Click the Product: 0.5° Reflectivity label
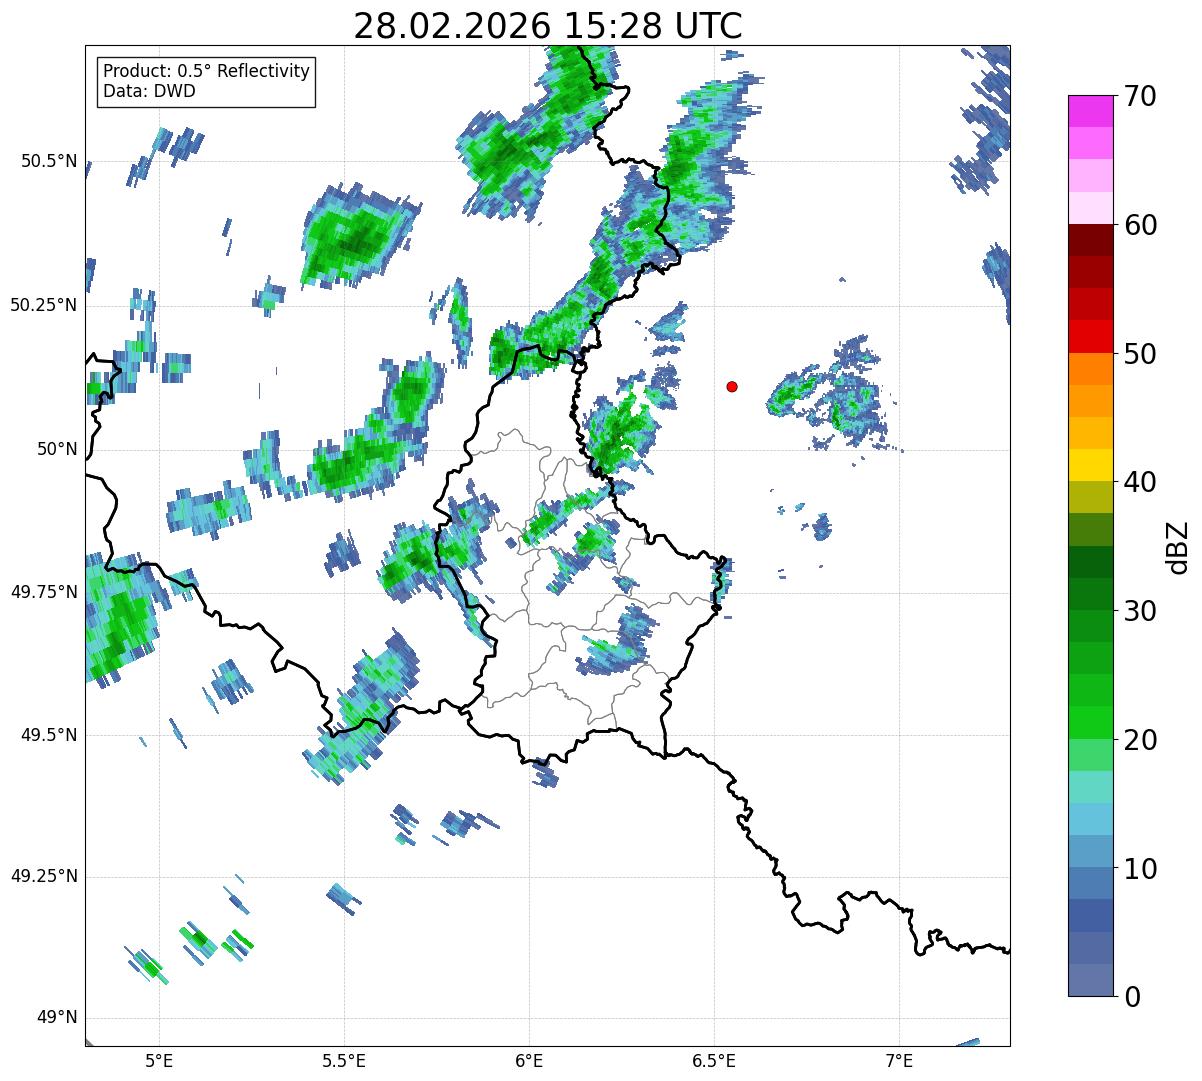Image resolution: width=1202 pixels, height=1081 pixels. (207, 72)
